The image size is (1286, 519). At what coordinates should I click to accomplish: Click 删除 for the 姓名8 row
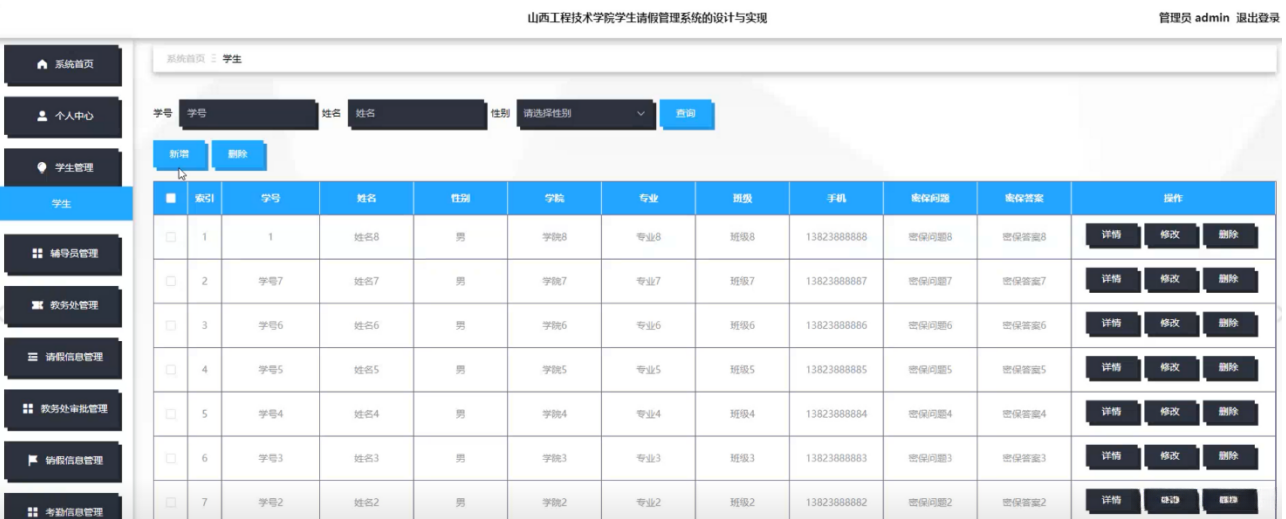1228,236
